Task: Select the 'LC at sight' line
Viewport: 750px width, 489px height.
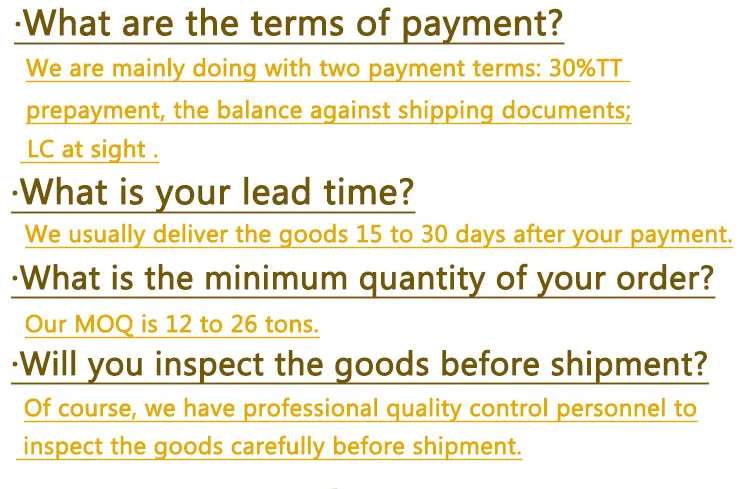Action: [x=90, y=150]
